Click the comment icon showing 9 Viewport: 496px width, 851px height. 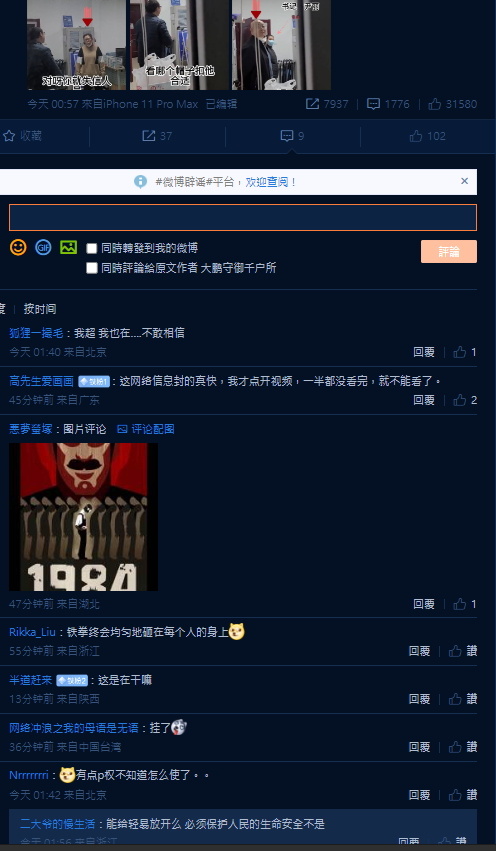tap(292, 136)
